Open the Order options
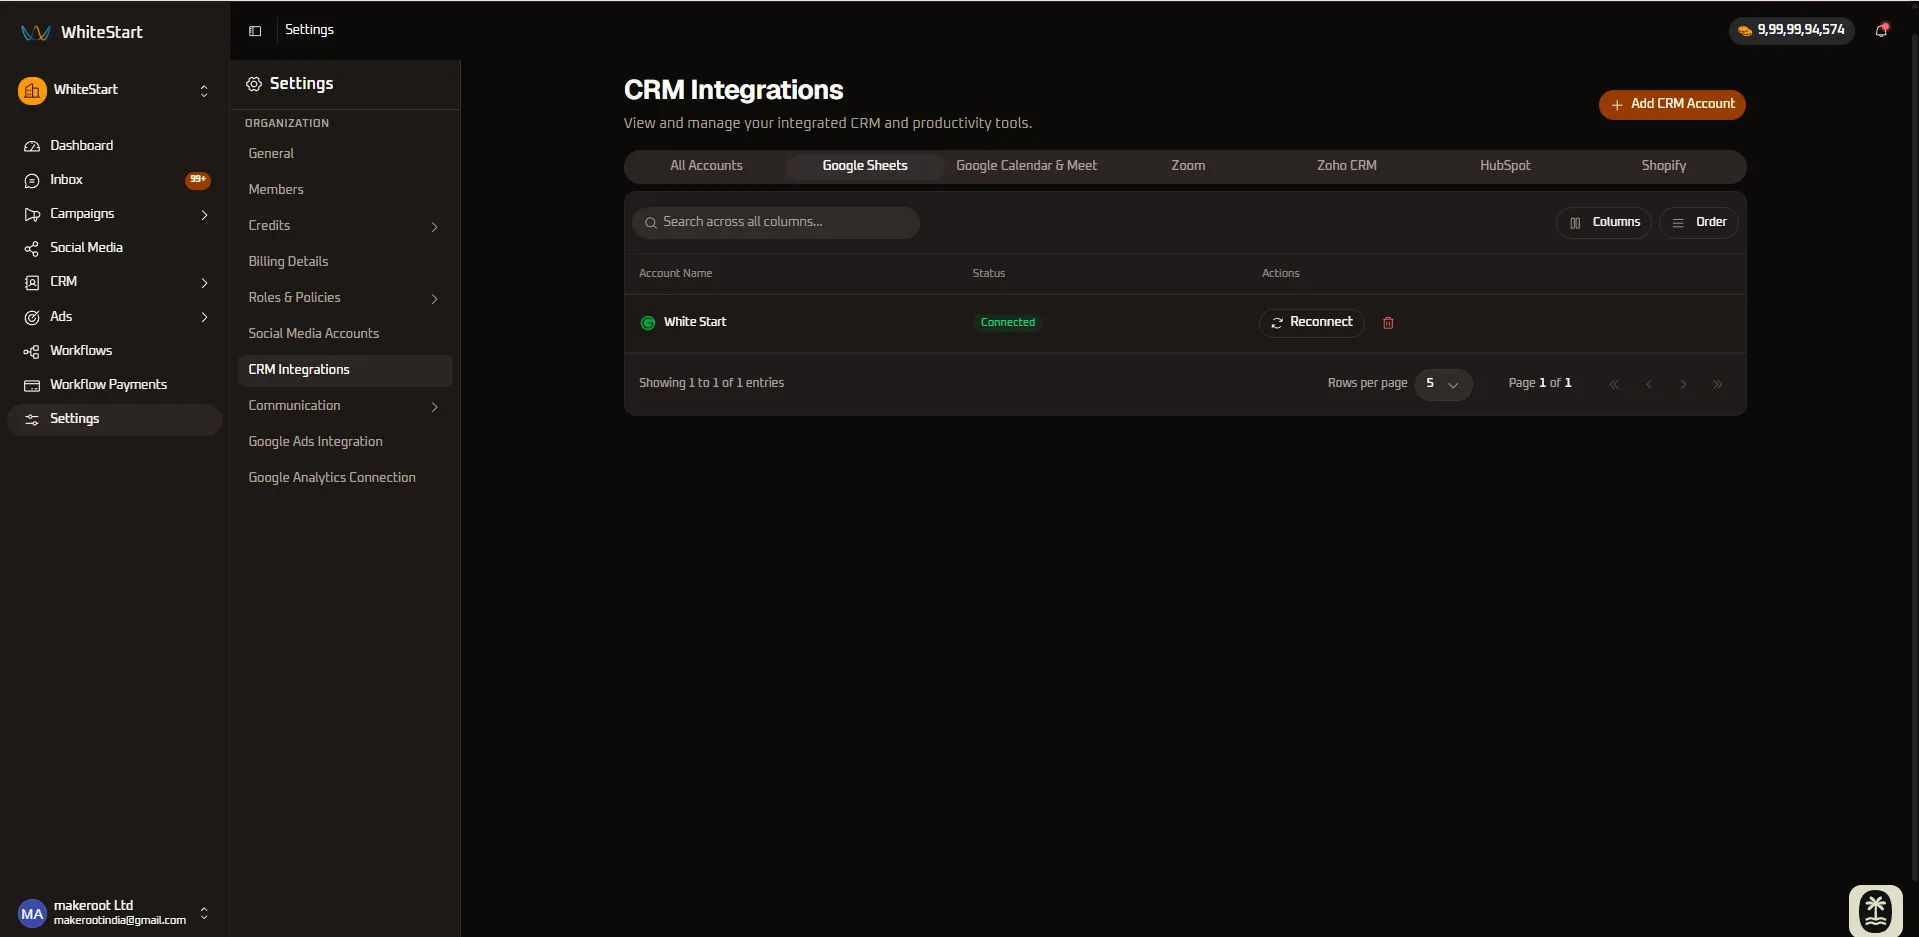The width and height of the screenshot is (1919, 937). tap(1698, 223)
